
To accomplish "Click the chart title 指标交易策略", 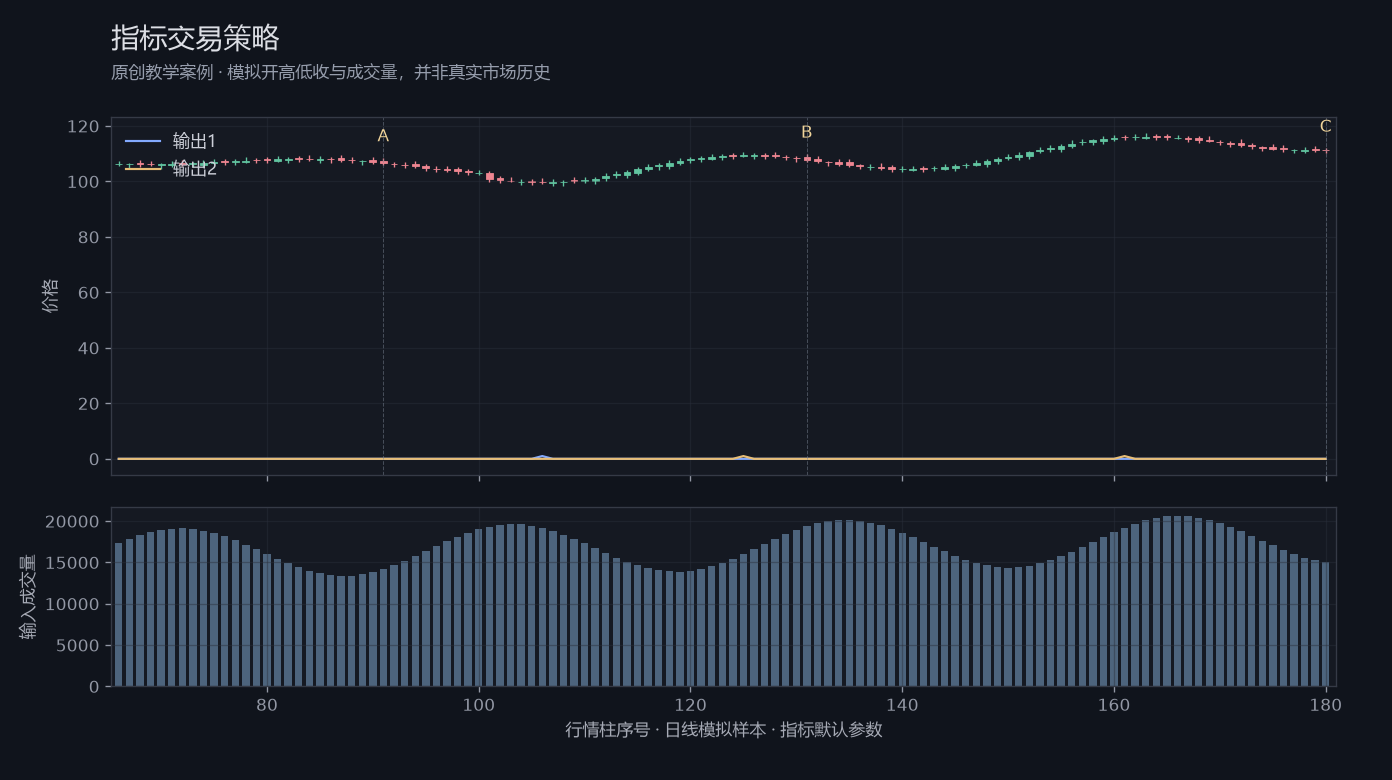I will (195, 39).
